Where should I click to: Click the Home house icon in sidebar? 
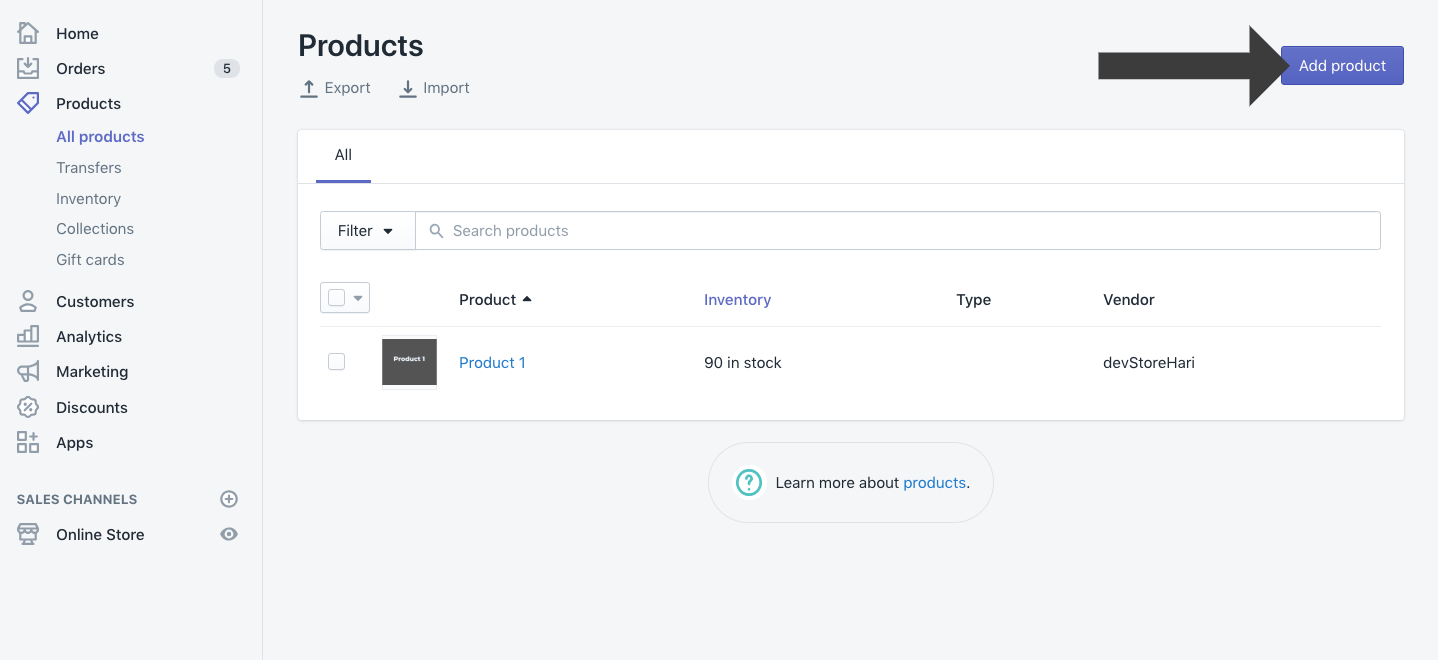[28, 33]
